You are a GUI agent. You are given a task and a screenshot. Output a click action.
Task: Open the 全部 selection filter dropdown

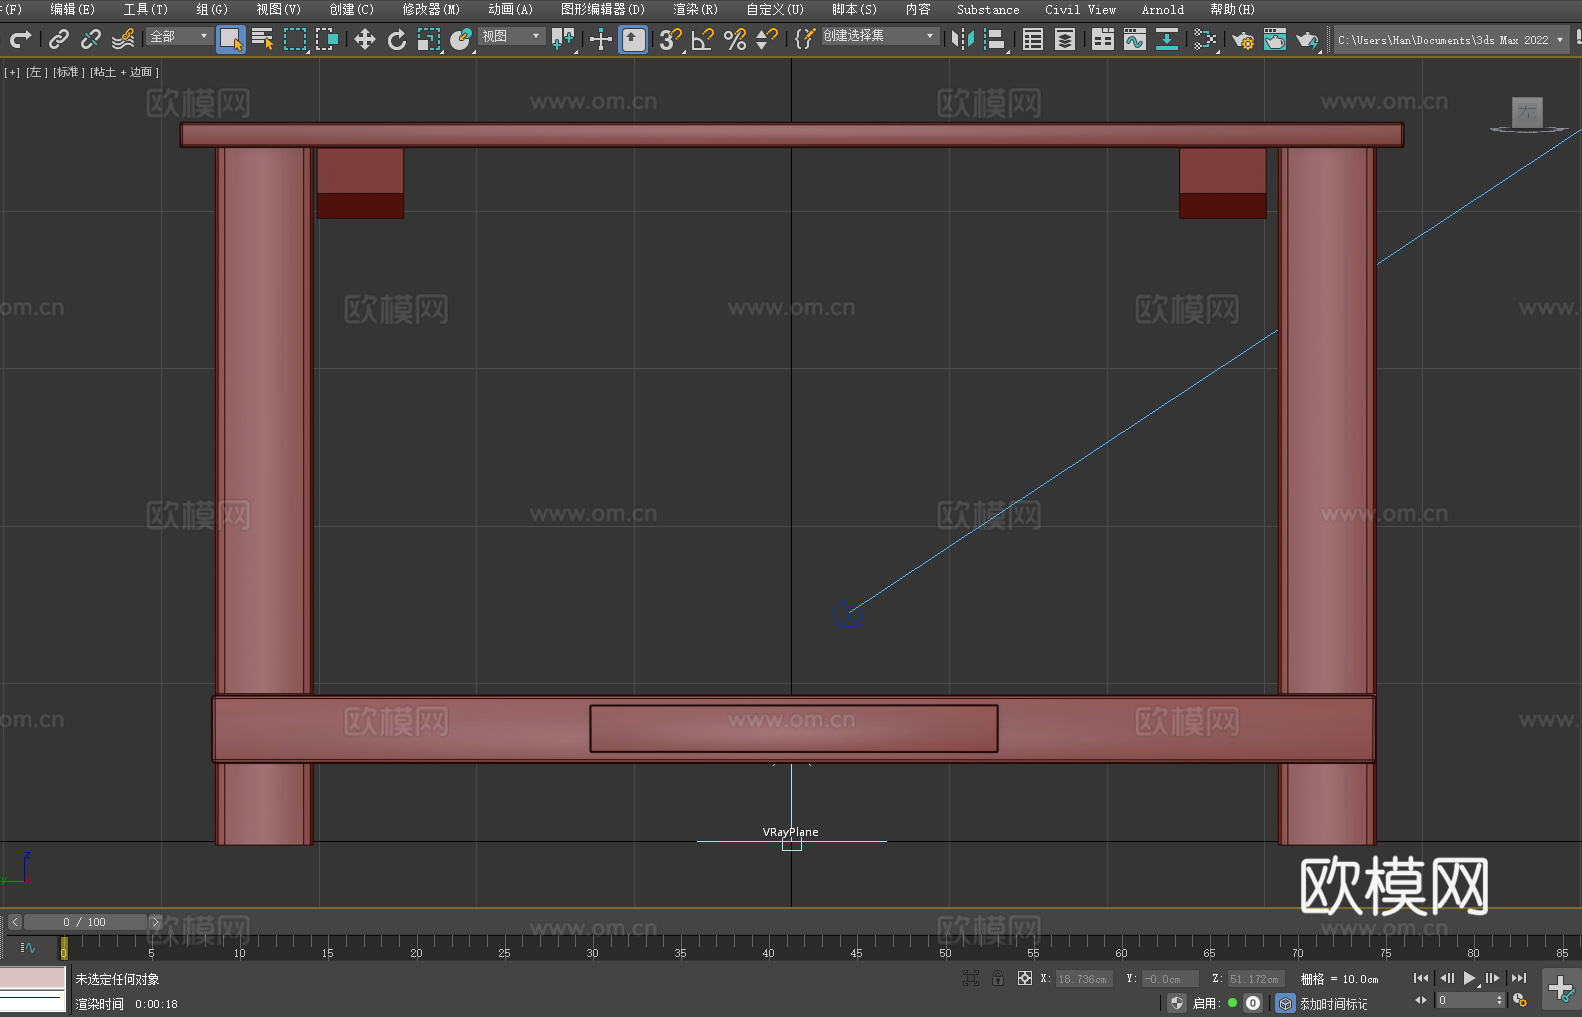tap(179, 36)
